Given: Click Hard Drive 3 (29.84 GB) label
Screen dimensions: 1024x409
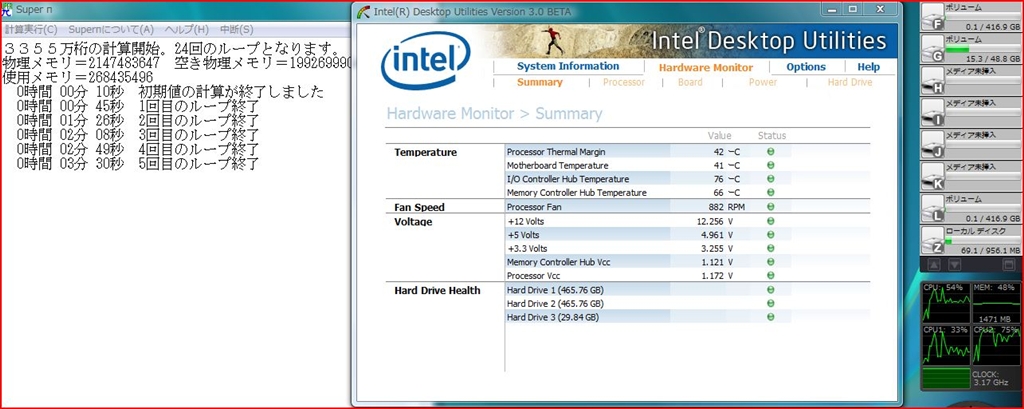Looking at the screenshot, I should [552, 317].
